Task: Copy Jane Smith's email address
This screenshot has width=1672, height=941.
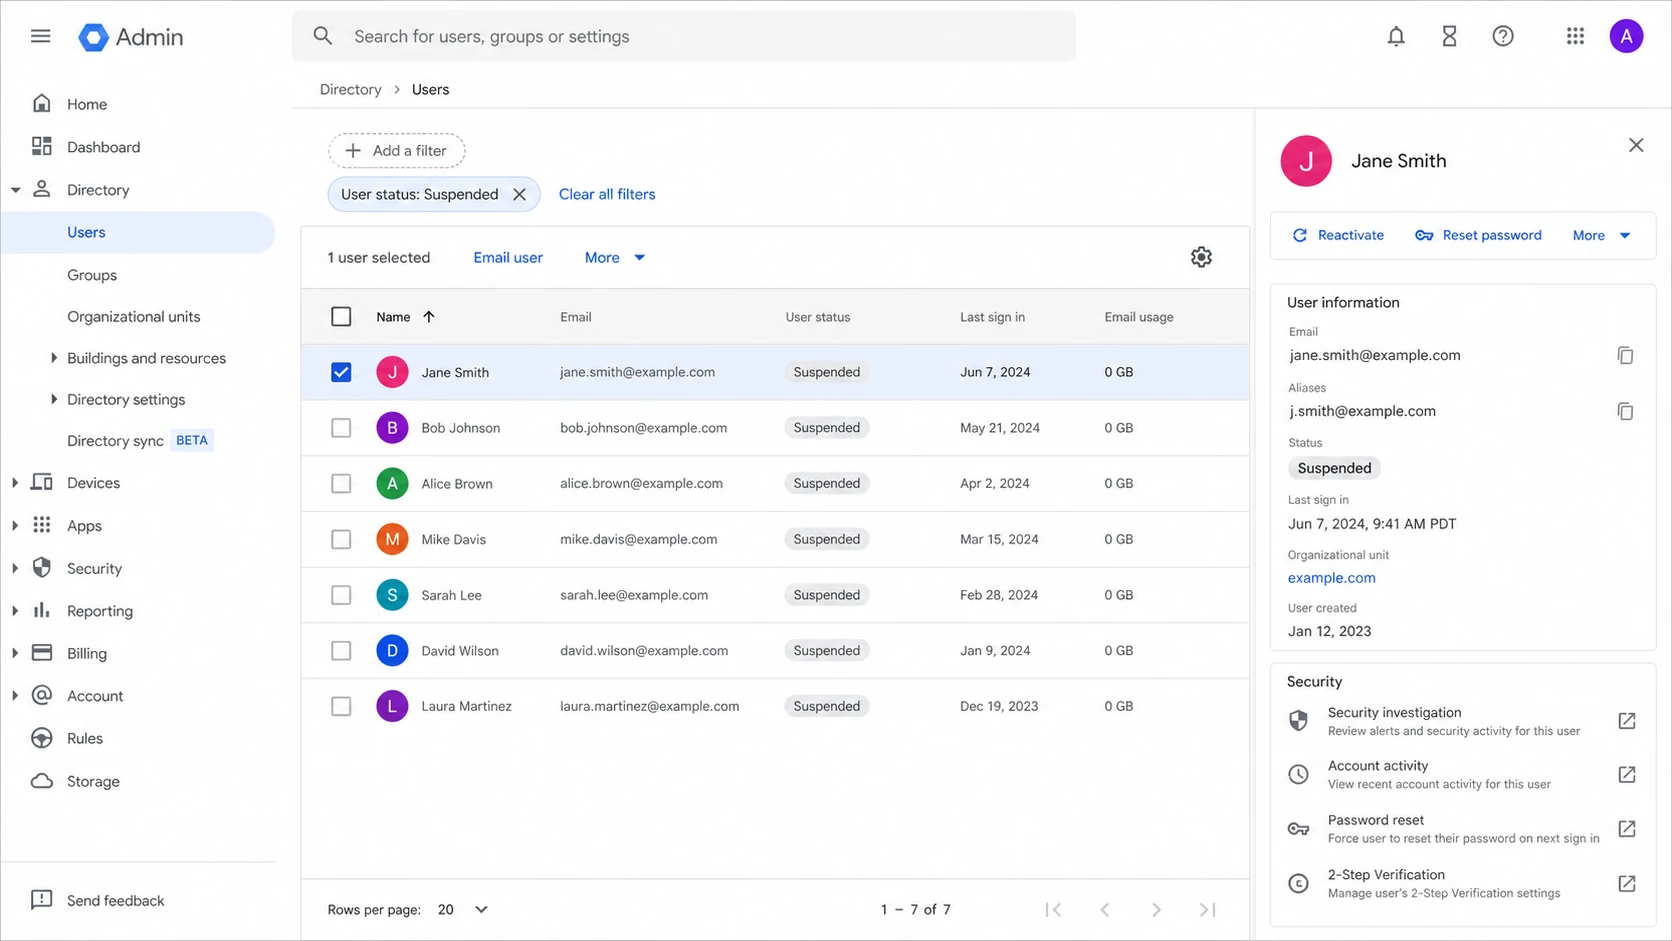Action: 1625,355
